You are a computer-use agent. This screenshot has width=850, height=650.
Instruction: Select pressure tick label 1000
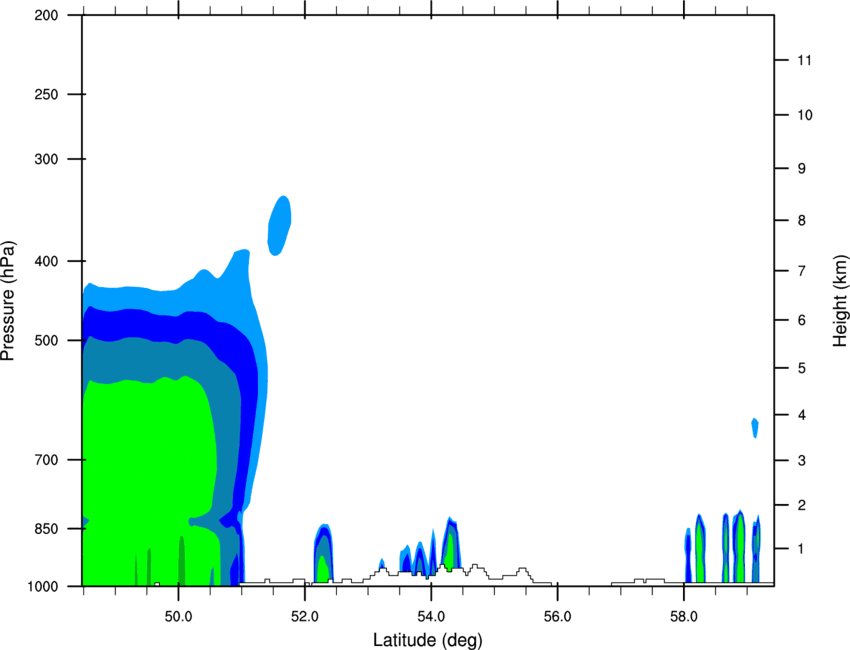(x=42, y=586)
